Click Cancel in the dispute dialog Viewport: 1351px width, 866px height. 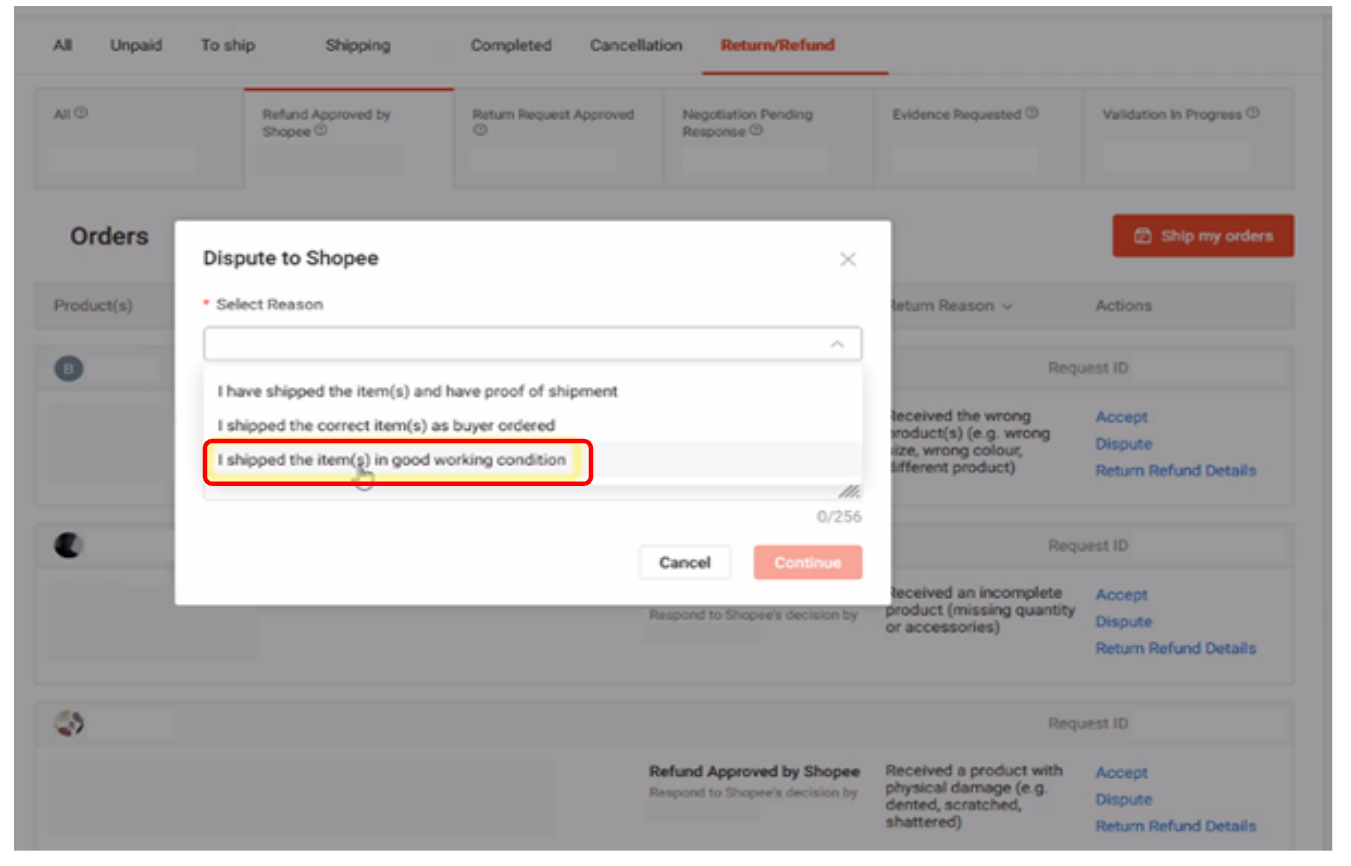(685, 562)
